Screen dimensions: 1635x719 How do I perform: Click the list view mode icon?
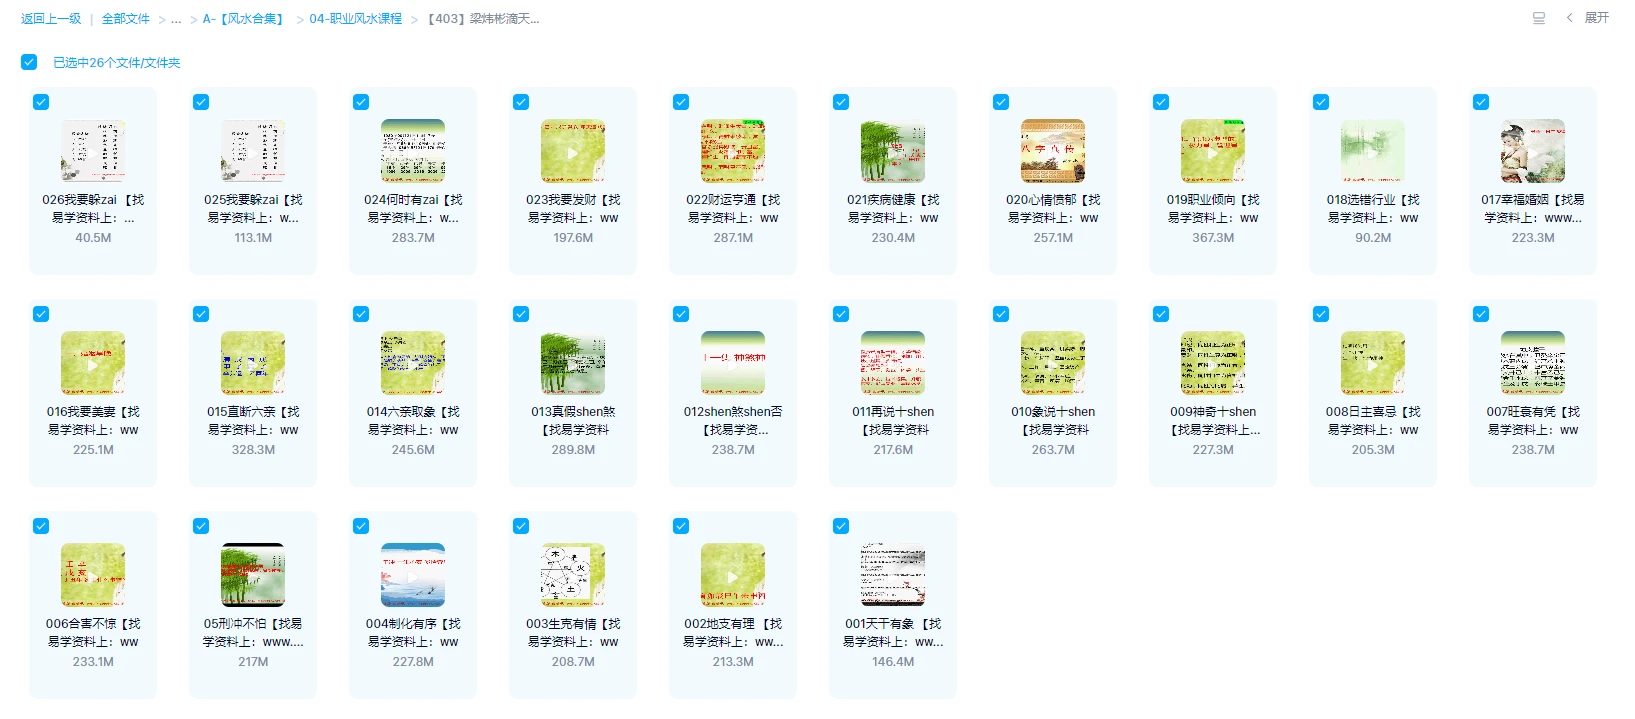[1539, 18]
